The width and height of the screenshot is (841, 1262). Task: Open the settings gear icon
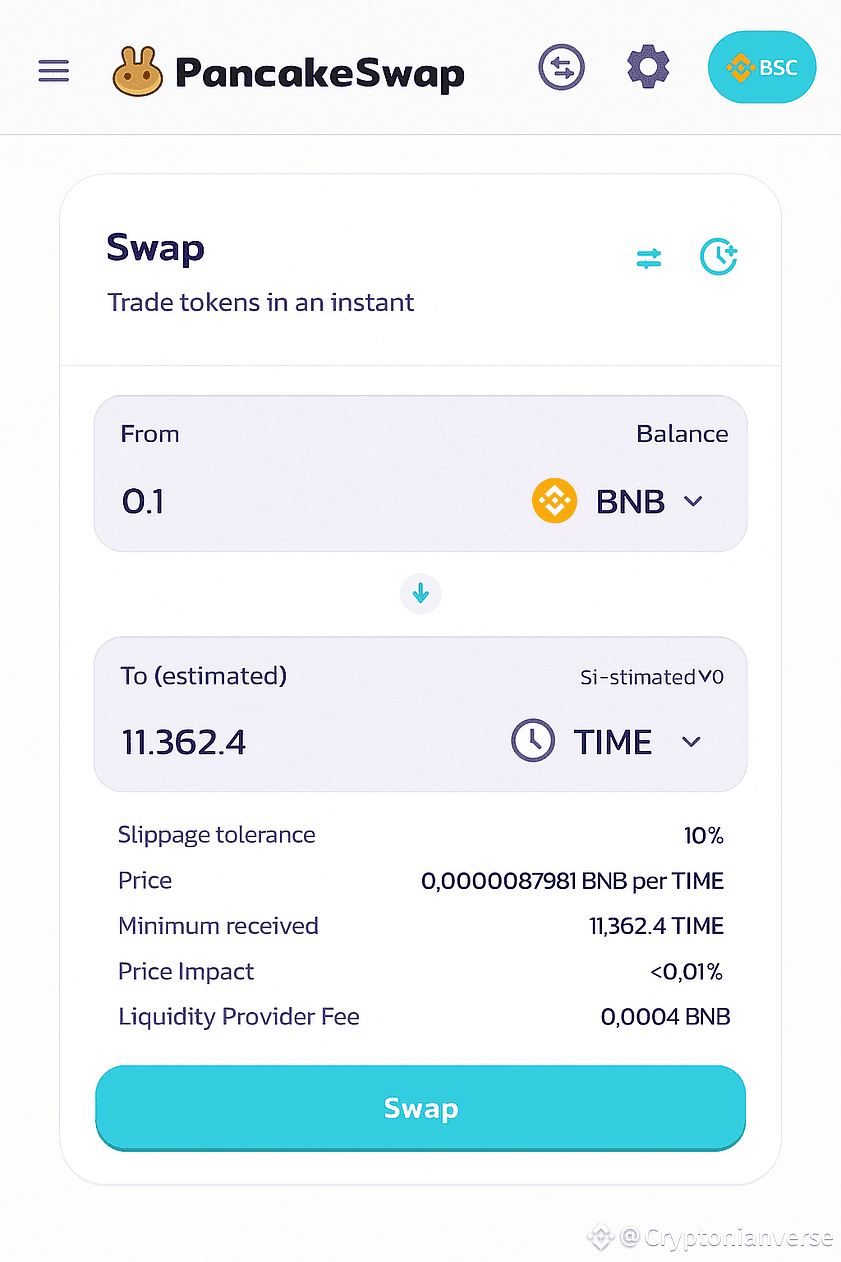click(x=648, y=68)
